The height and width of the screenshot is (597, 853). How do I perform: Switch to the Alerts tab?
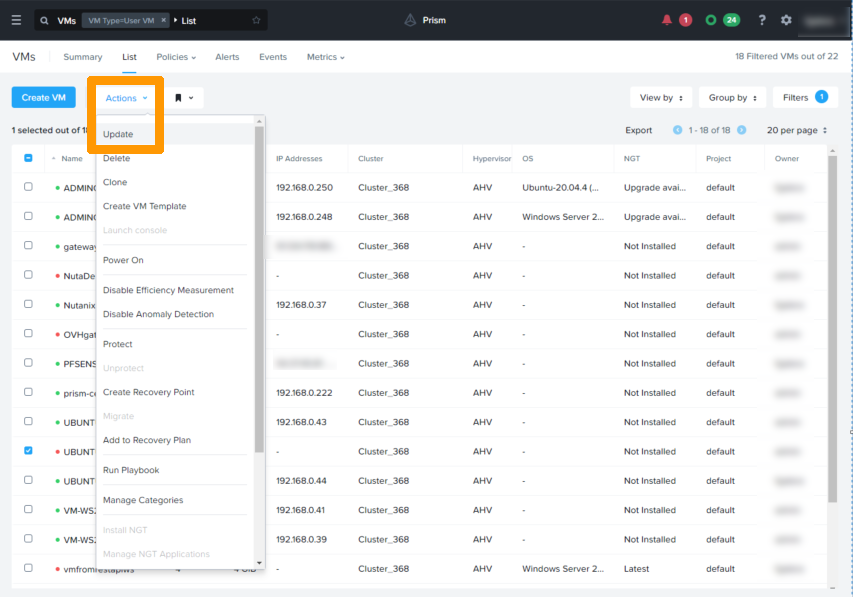pos(227,57)
